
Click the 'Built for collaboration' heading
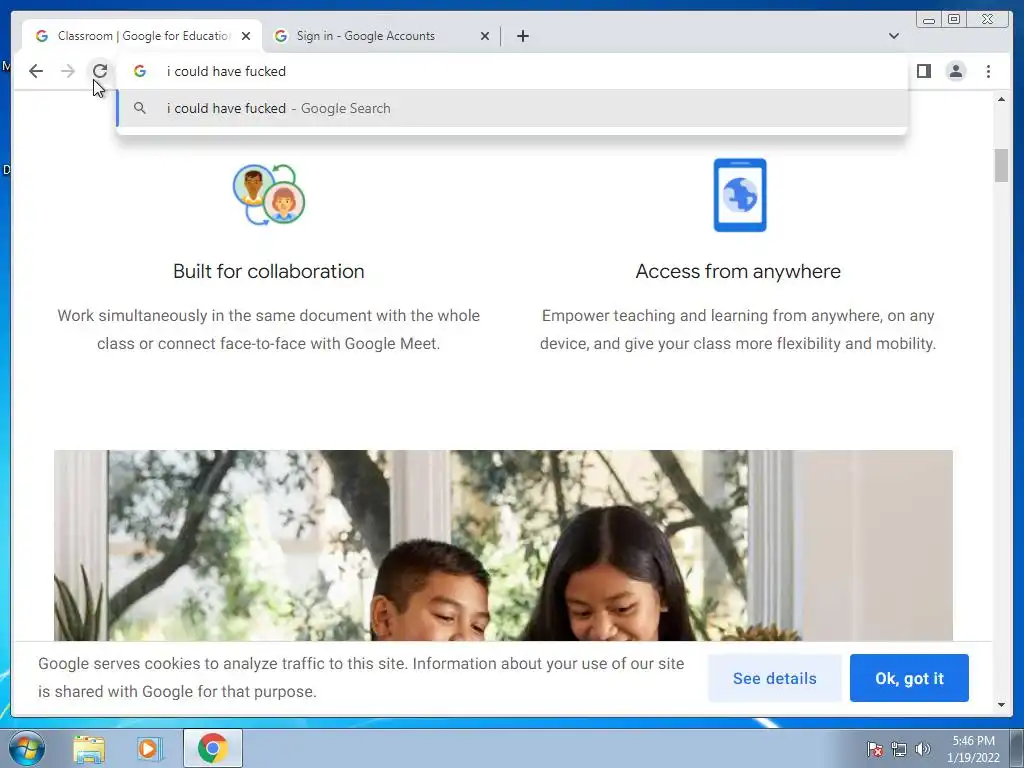(268, 271)
